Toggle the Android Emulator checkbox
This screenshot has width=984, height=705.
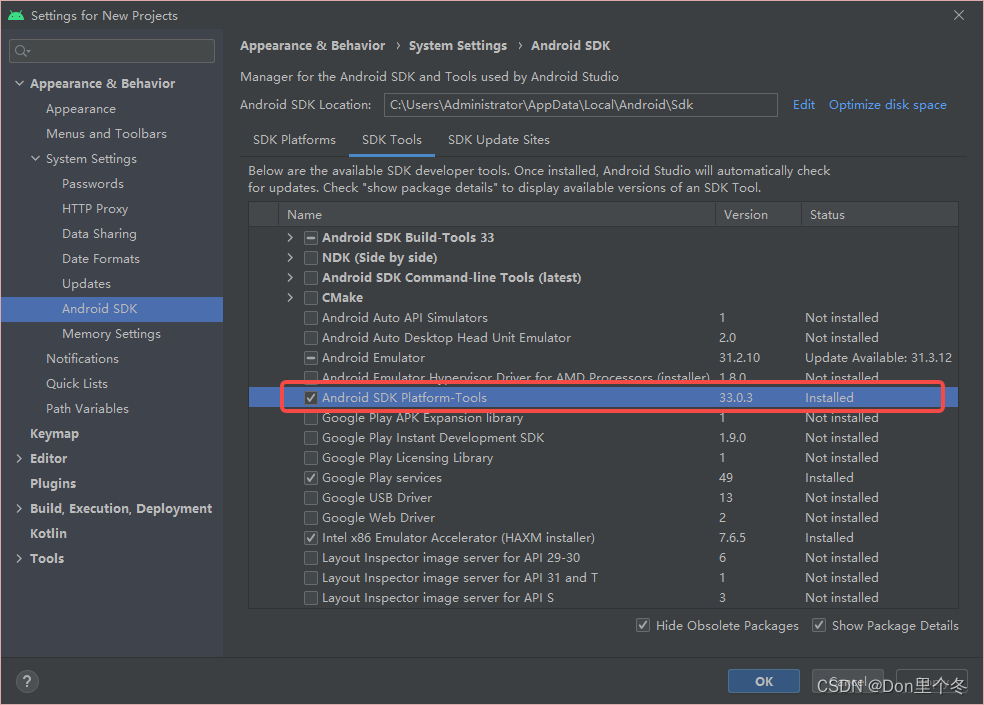click(311, 358)
